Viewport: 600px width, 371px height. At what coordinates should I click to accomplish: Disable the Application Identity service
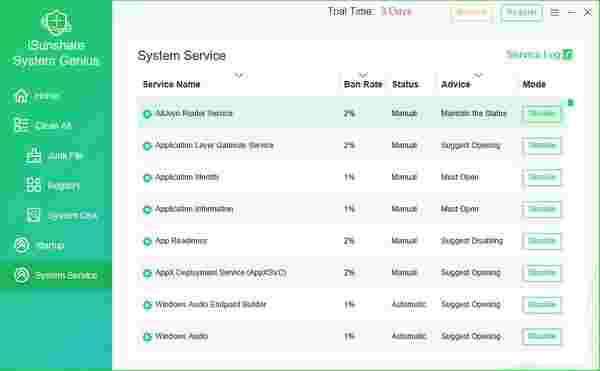pyautogui.click(x=541, y=177)
